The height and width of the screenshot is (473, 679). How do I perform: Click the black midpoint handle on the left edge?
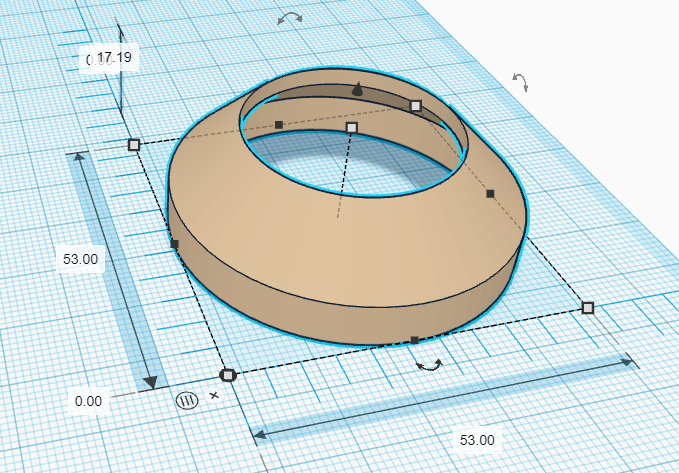[x=175, y=244]
